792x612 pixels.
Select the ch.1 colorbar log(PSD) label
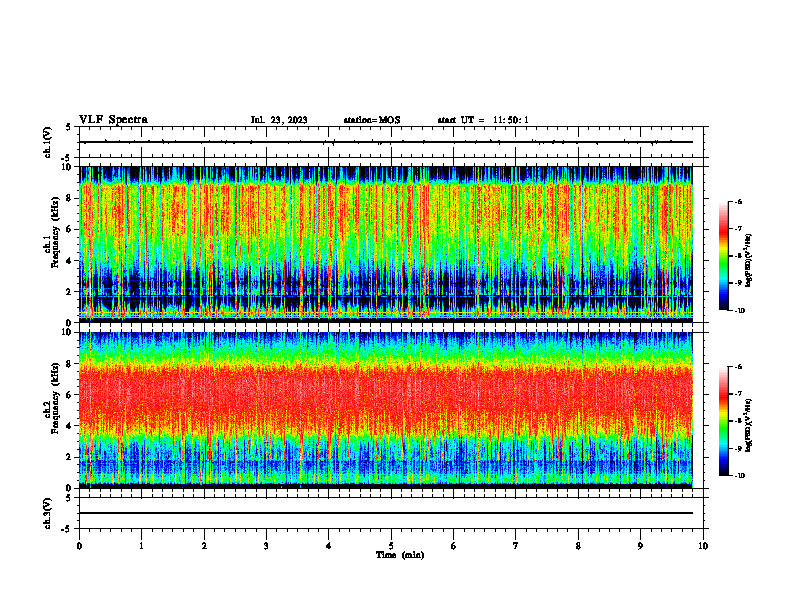(x=749, y=261)
